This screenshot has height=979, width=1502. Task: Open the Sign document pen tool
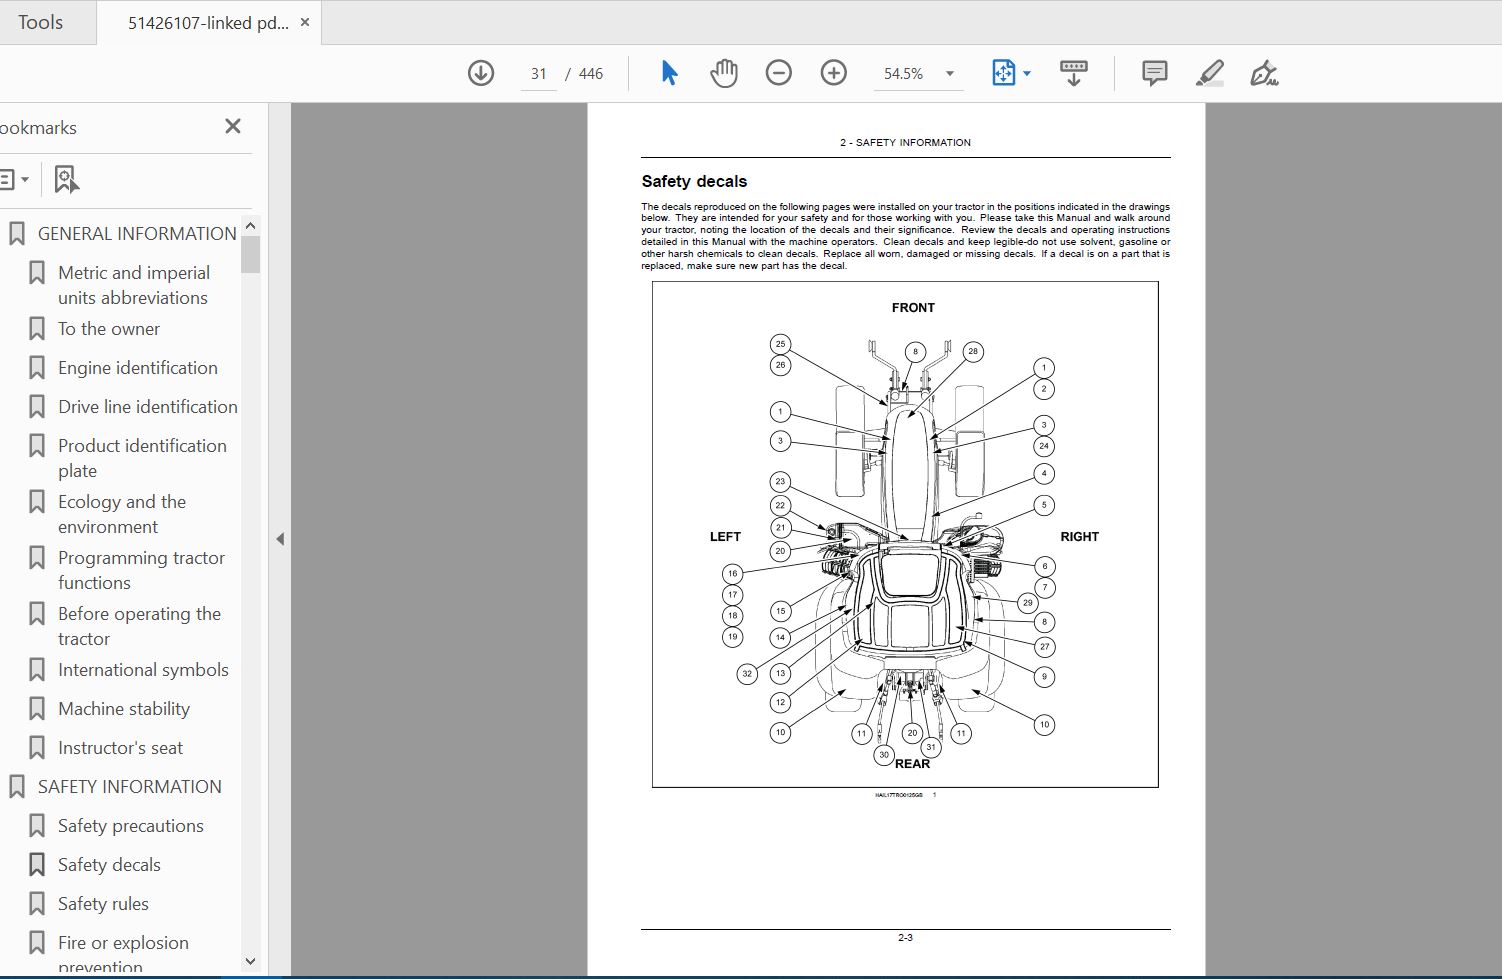click(1264, 73)
